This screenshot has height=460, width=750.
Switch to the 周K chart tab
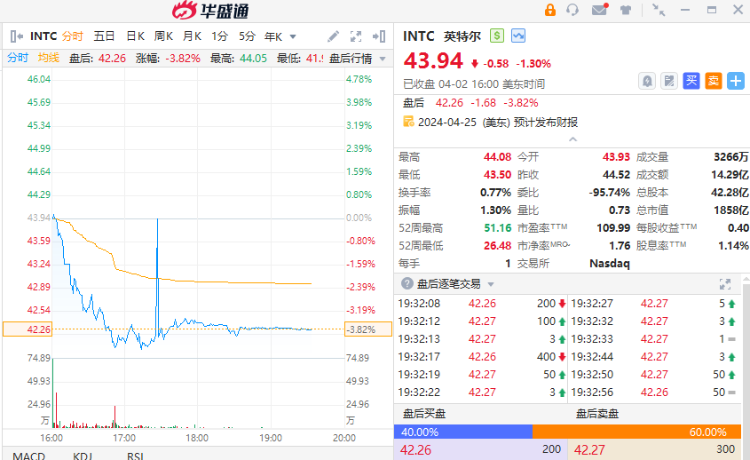coord(163,36)
